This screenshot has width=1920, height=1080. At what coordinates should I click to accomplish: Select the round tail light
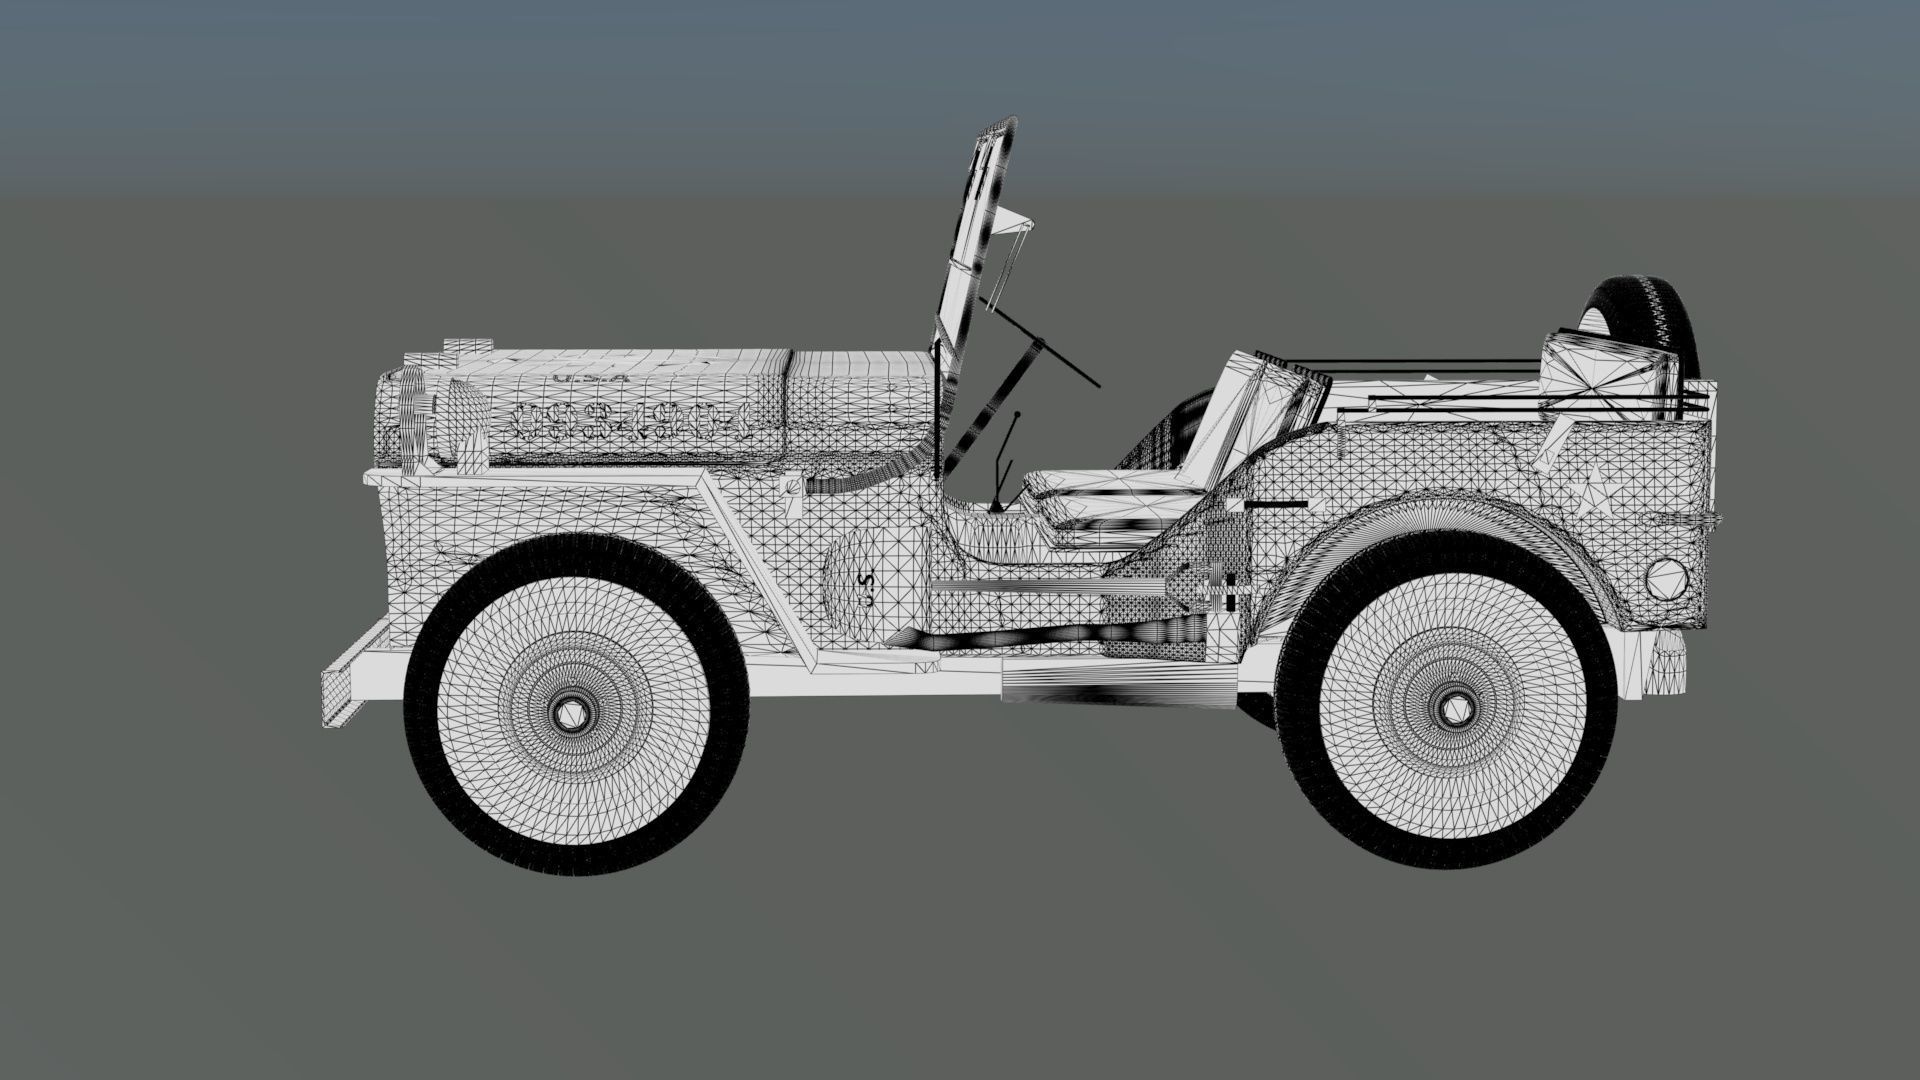point(1665,578)
